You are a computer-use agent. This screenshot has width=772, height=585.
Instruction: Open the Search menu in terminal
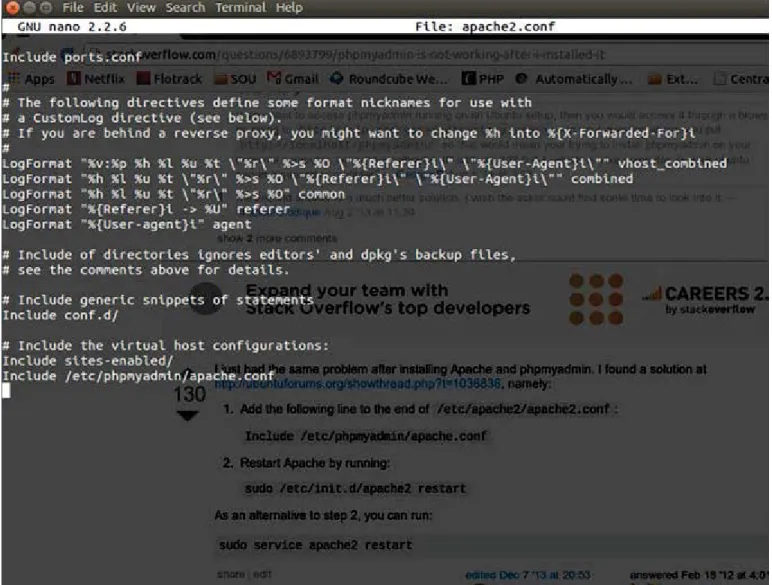click(185, 7)
